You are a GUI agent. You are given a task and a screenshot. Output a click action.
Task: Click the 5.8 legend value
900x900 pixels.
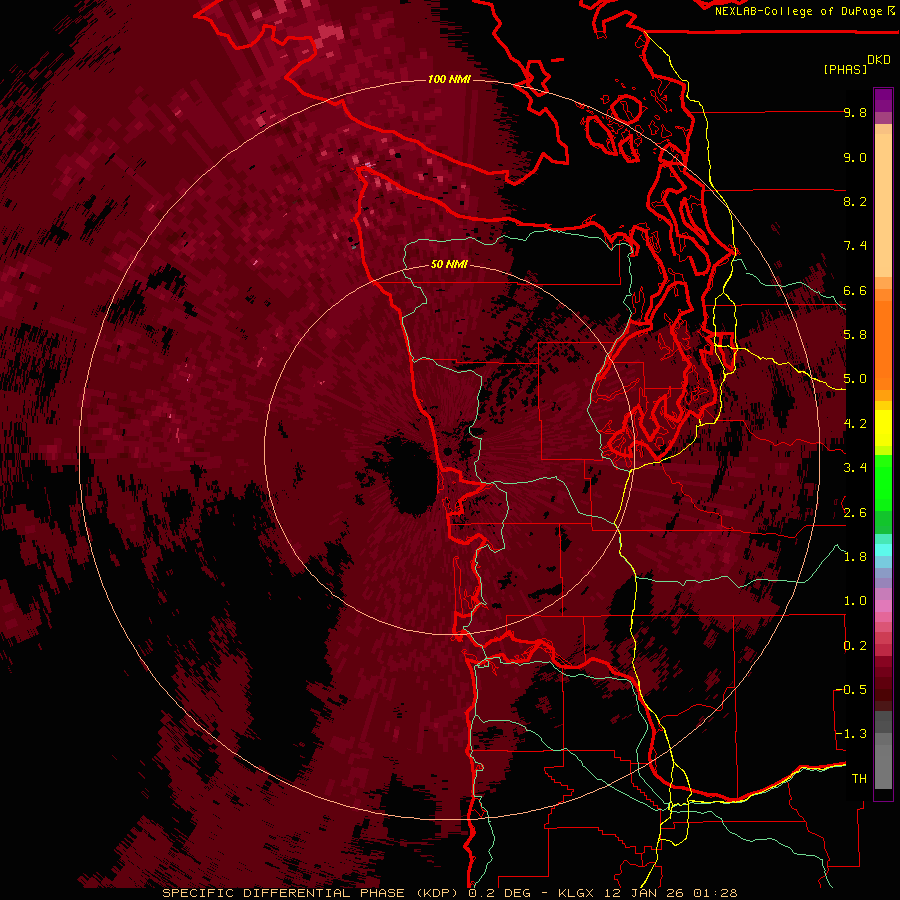coord(855,335)
